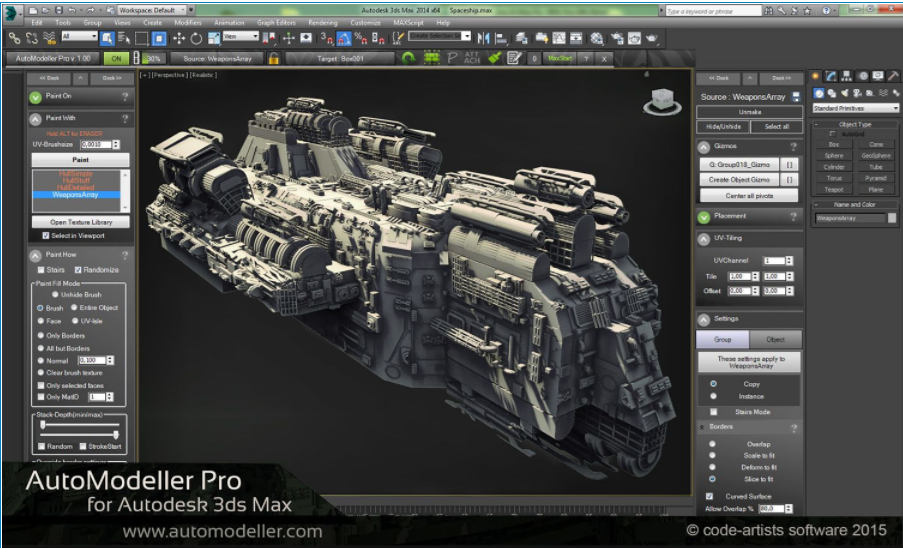Collapse the UV-Tiling section
The image size is (903, 548).
pyautogui.click(x=703, y=238)
